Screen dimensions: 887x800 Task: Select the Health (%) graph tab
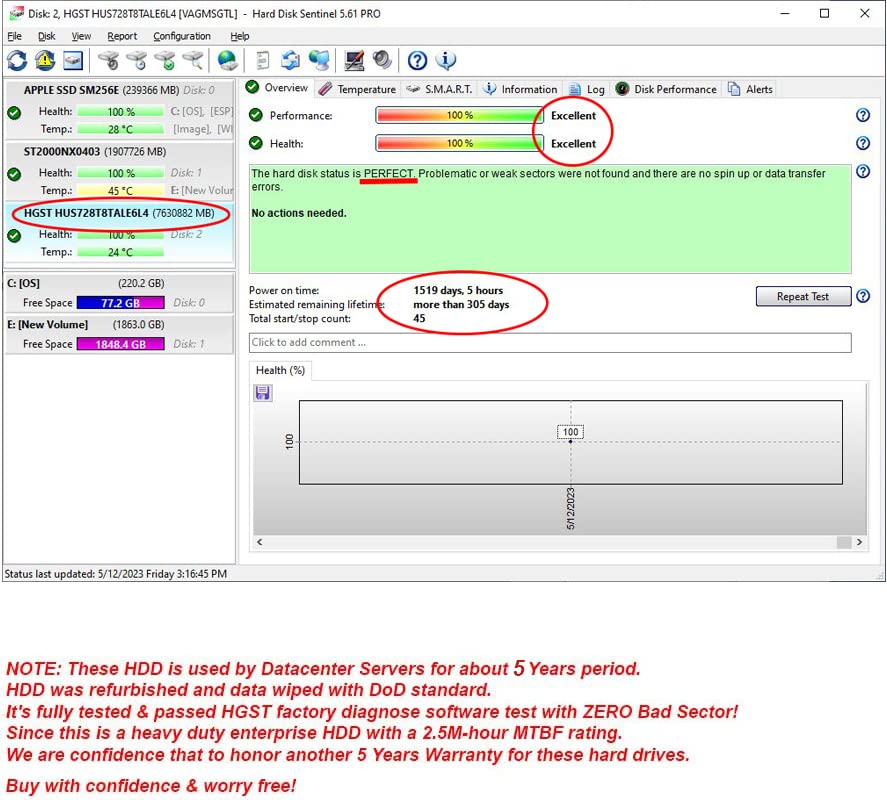pyautogui.click(x=280, y=371)
